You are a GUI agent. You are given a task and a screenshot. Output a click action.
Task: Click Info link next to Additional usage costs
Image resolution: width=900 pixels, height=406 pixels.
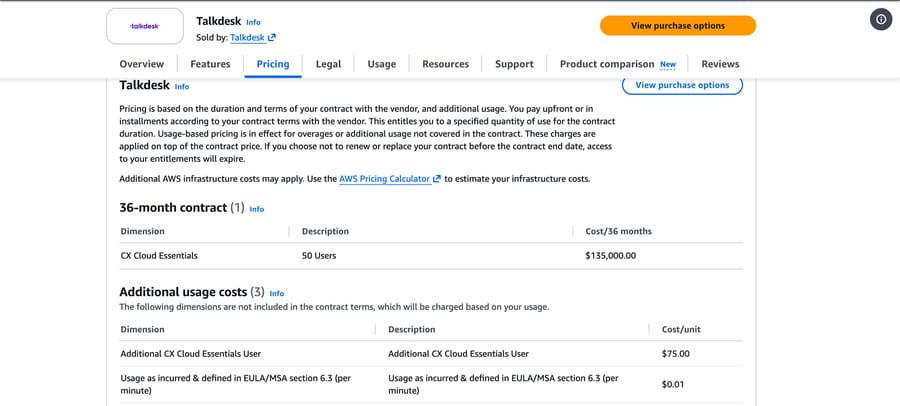click(277, 293)
